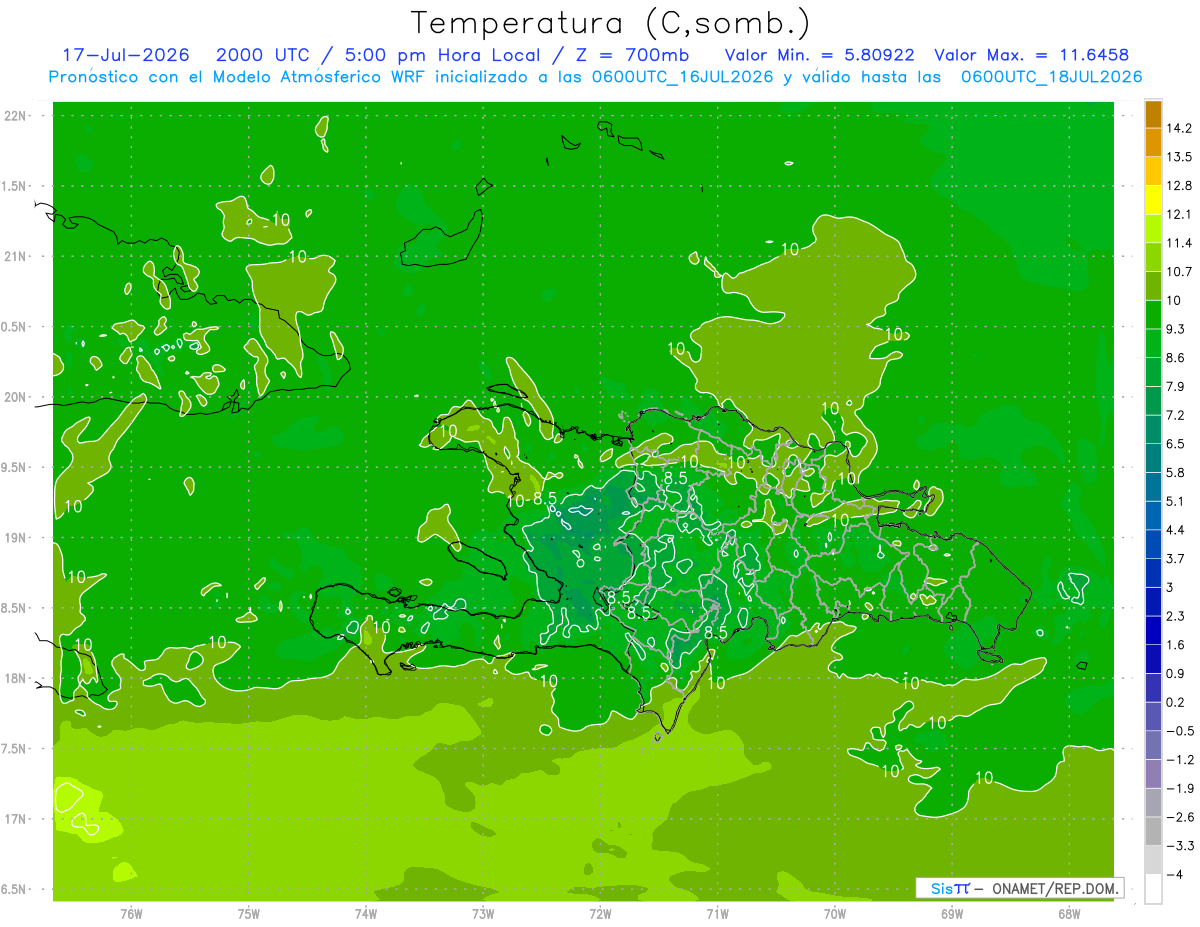Click the 9.3 colorbar label
Screen dimensions: 1200x927
point(1177,329)
